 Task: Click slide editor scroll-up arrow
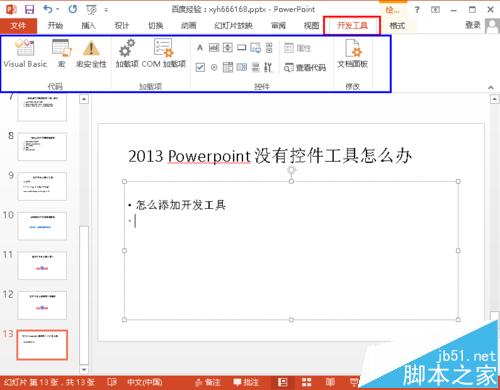pyautogui.click(x=494, y=99)
